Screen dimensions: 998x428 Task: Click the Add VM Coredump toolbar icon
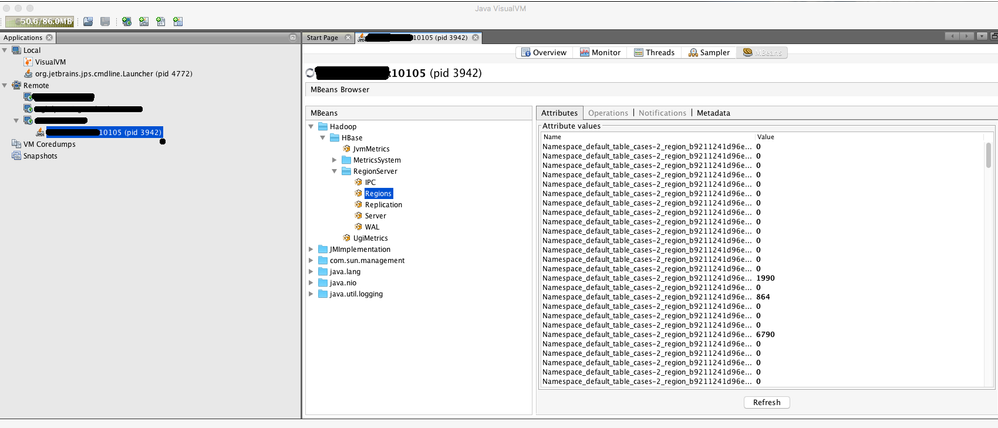[x=161, y=22]
